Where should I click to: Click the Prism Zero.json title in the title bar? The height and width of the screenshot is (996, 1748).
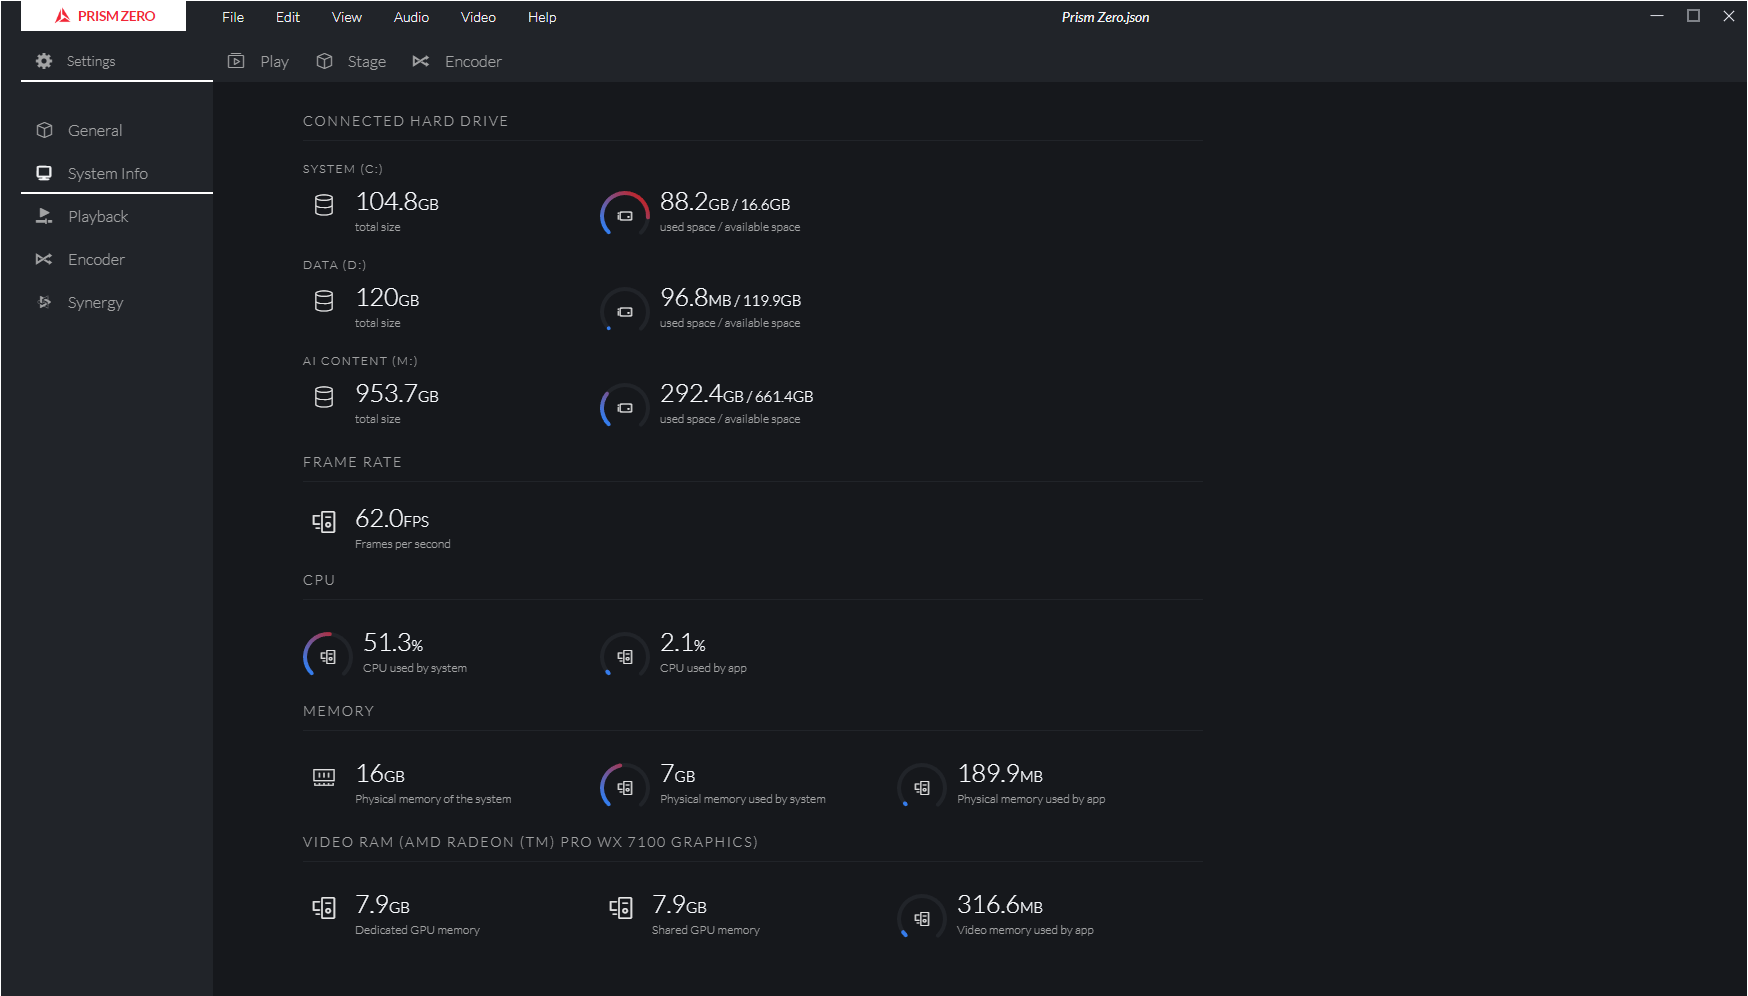(x=1105, y=17)
